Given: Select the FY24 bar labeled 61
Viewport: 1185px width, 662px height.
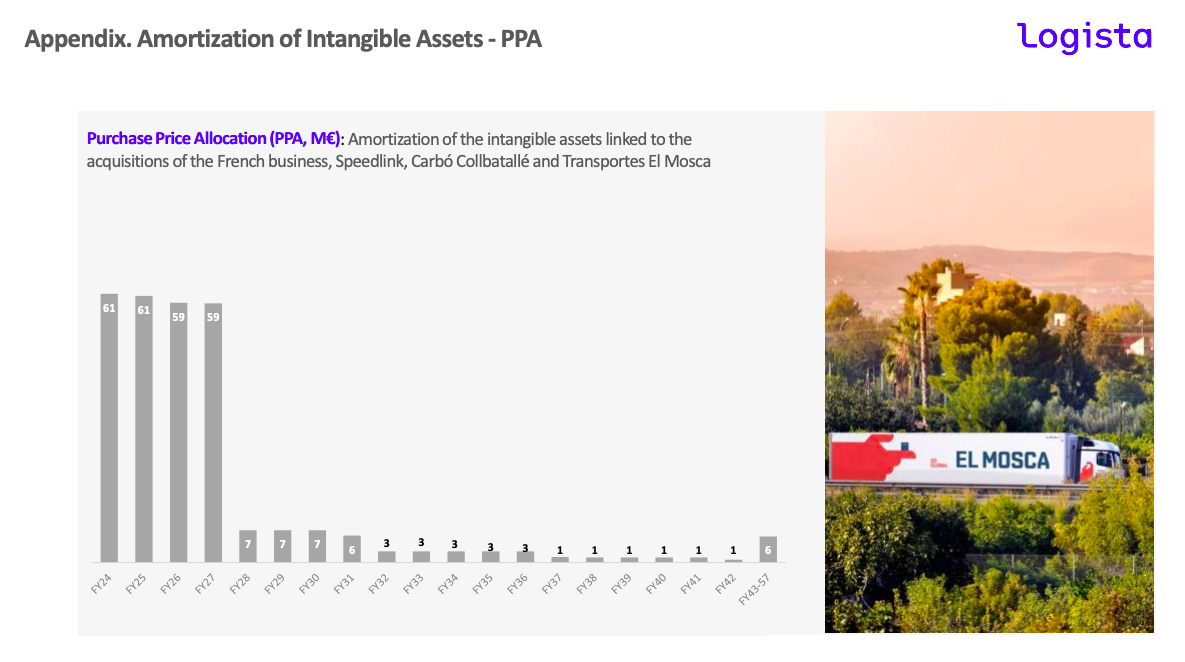Looking at the screenshot, I should 109,428.
